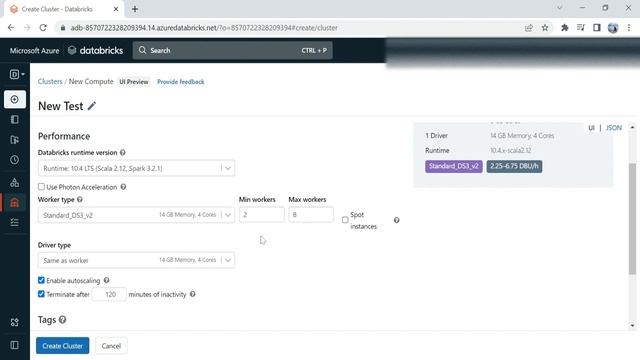Open the Data icon in sidebar
Image resolution: width=640 pixels, height=360 pixels.
click(x=15, y=182)
